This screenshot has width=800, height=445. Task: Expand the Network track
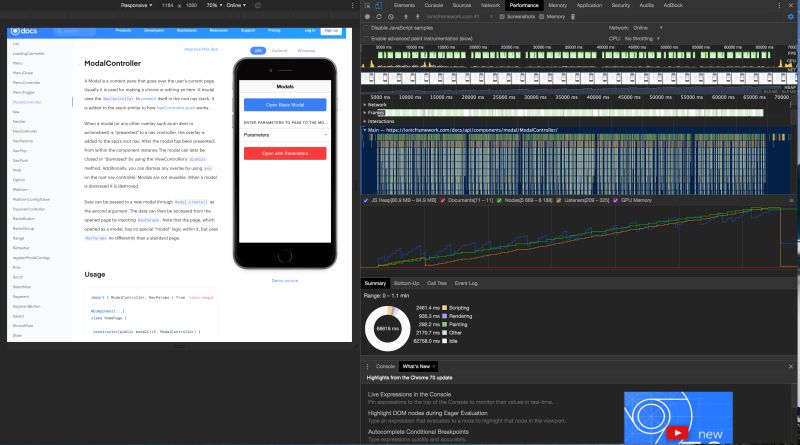364,105
